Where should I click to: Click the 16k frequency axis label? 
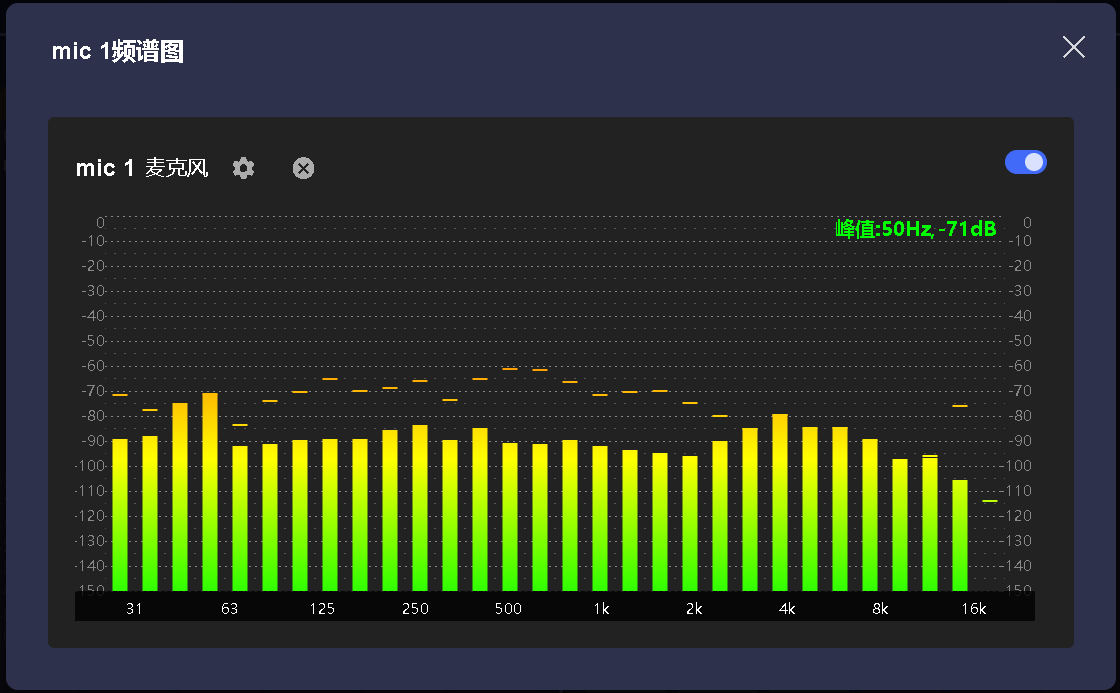(973, 609)
